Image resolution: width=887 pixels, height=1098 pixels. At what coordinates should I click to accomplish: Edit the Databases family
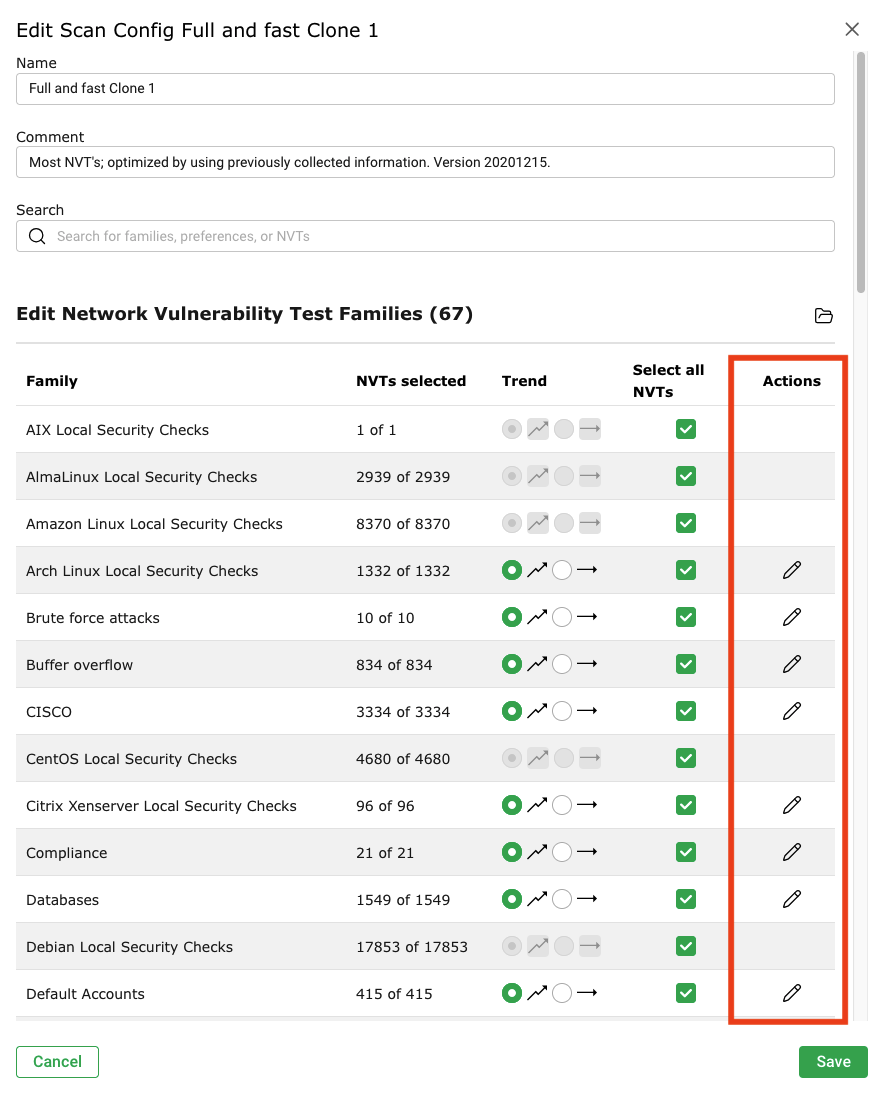[791, 899]
